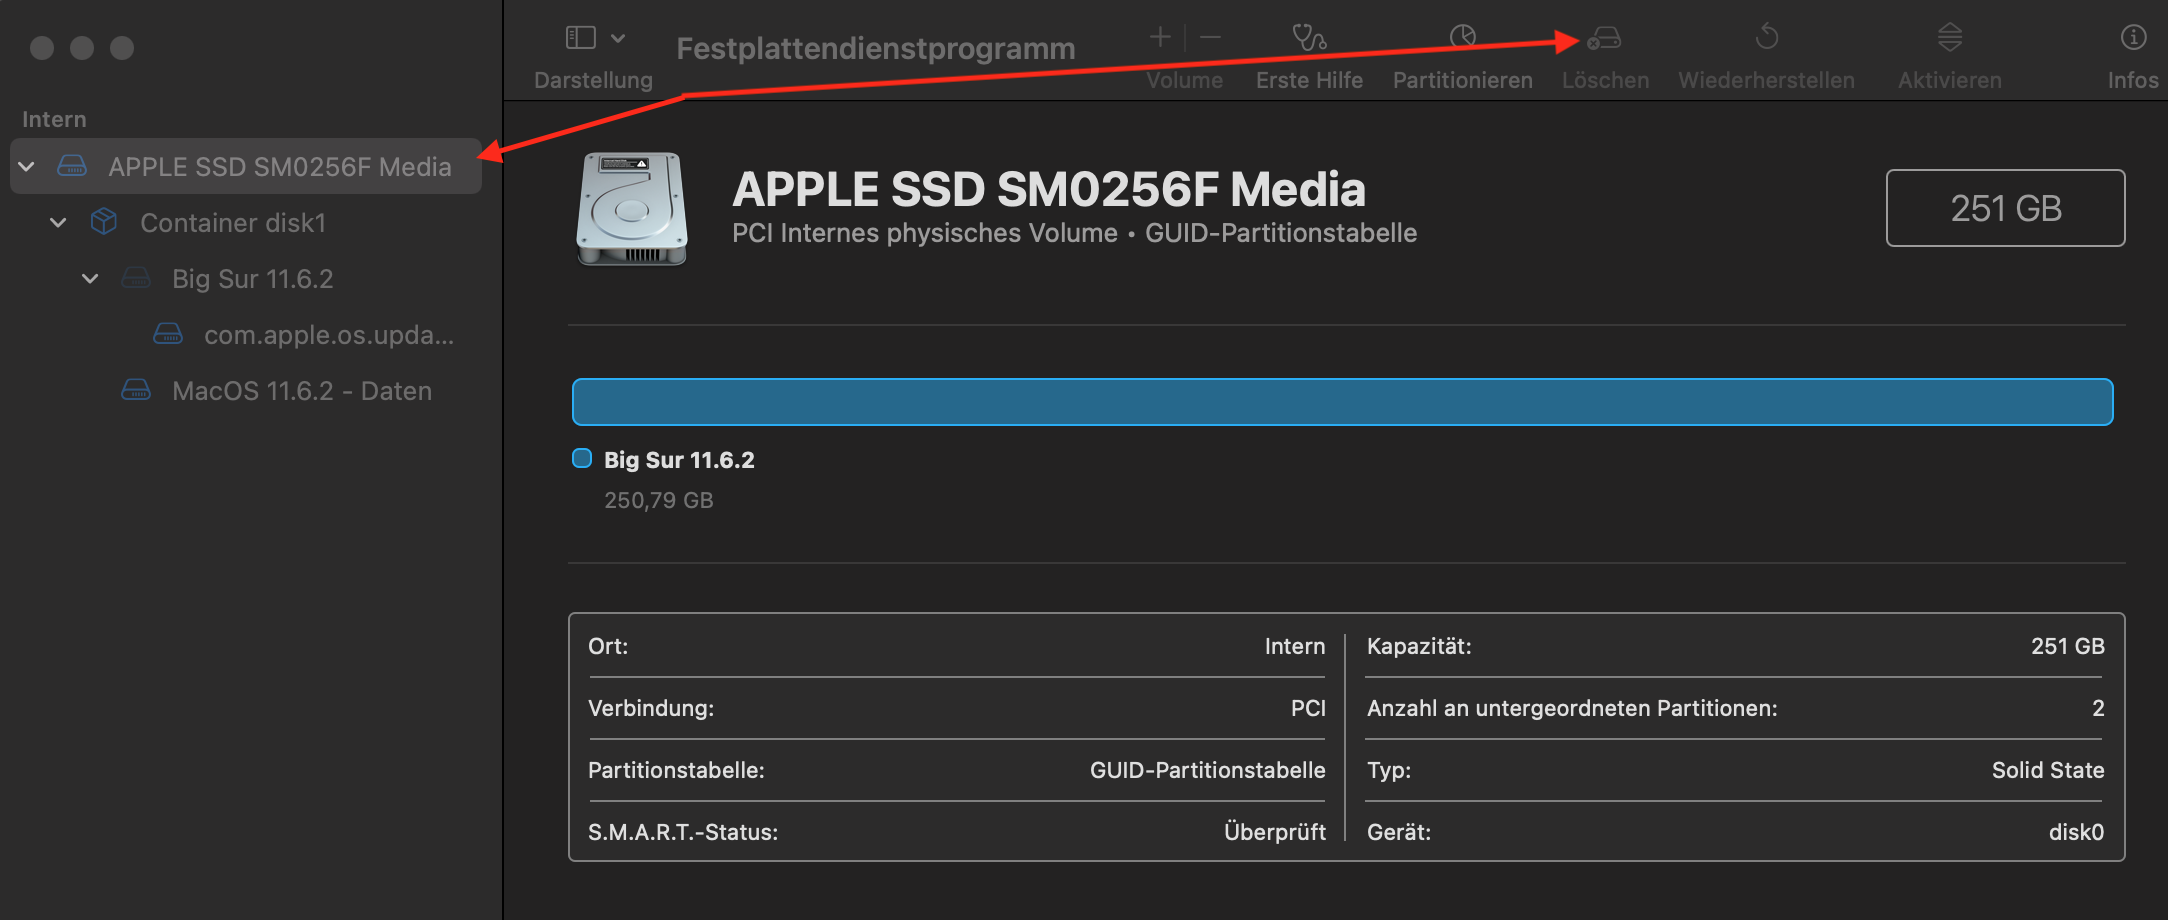Screen dimensions: 2168x920
Task: Select the com.apple.os.upda... snapshot in sidebar
Action: click(328, 334)
